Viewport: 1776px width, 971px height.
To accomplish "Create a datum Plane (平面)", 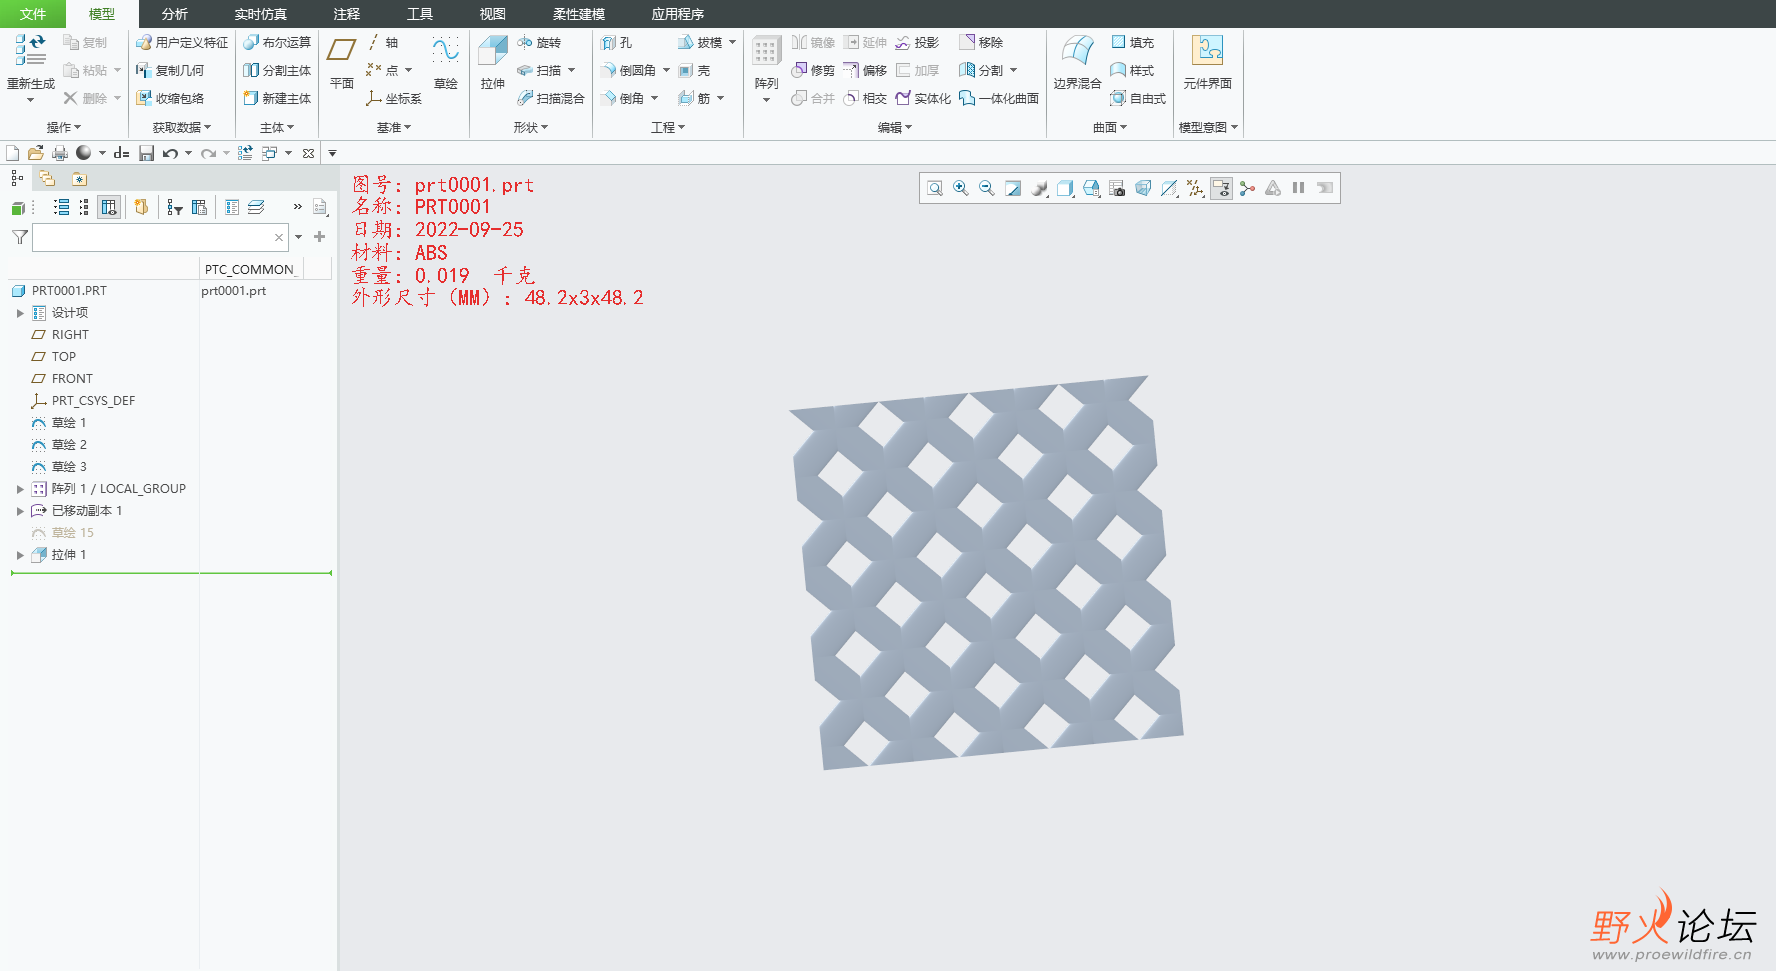I will [342, 62].
